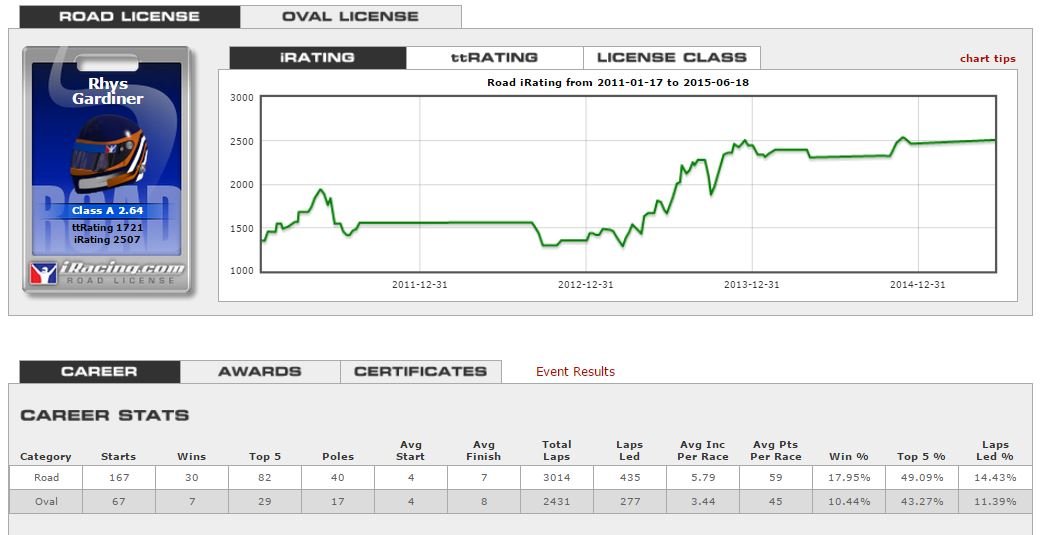This screenshot has height=535, width=1043.
Task: Click the Laps Led column header
Action: pos(629,450)
